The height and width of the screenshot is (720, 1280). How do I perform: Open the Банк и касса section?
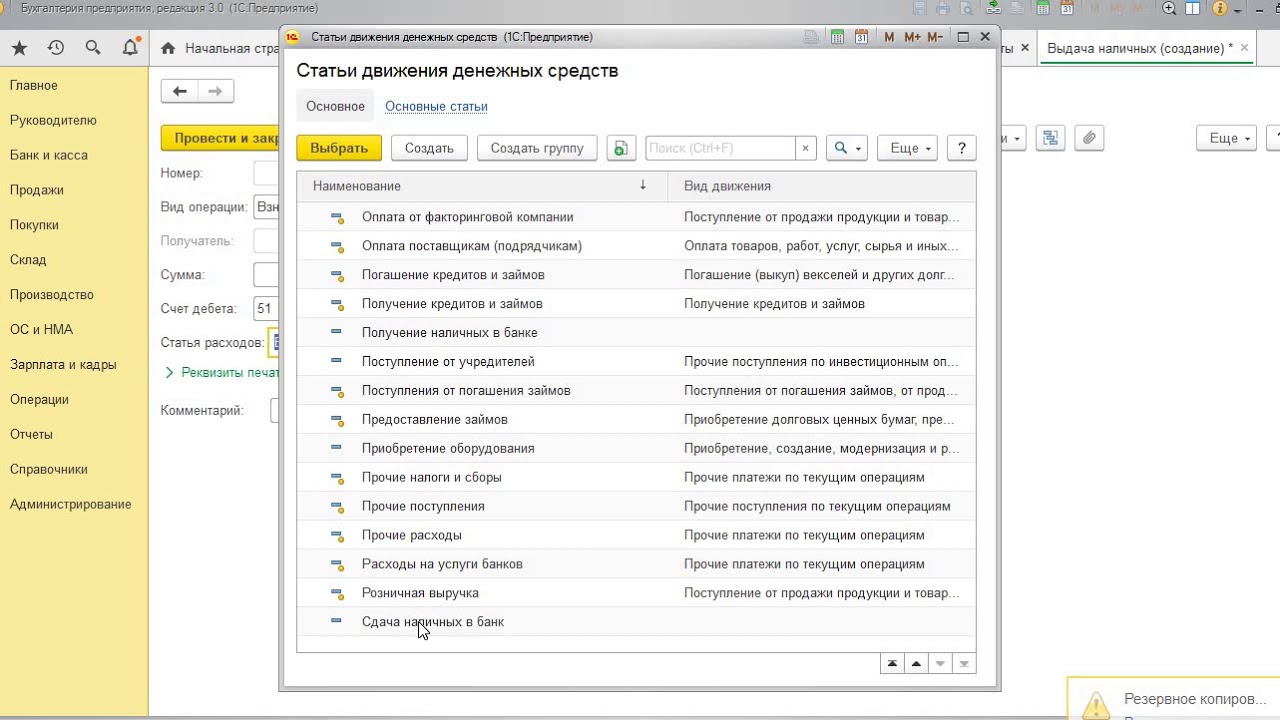[49, 155]
